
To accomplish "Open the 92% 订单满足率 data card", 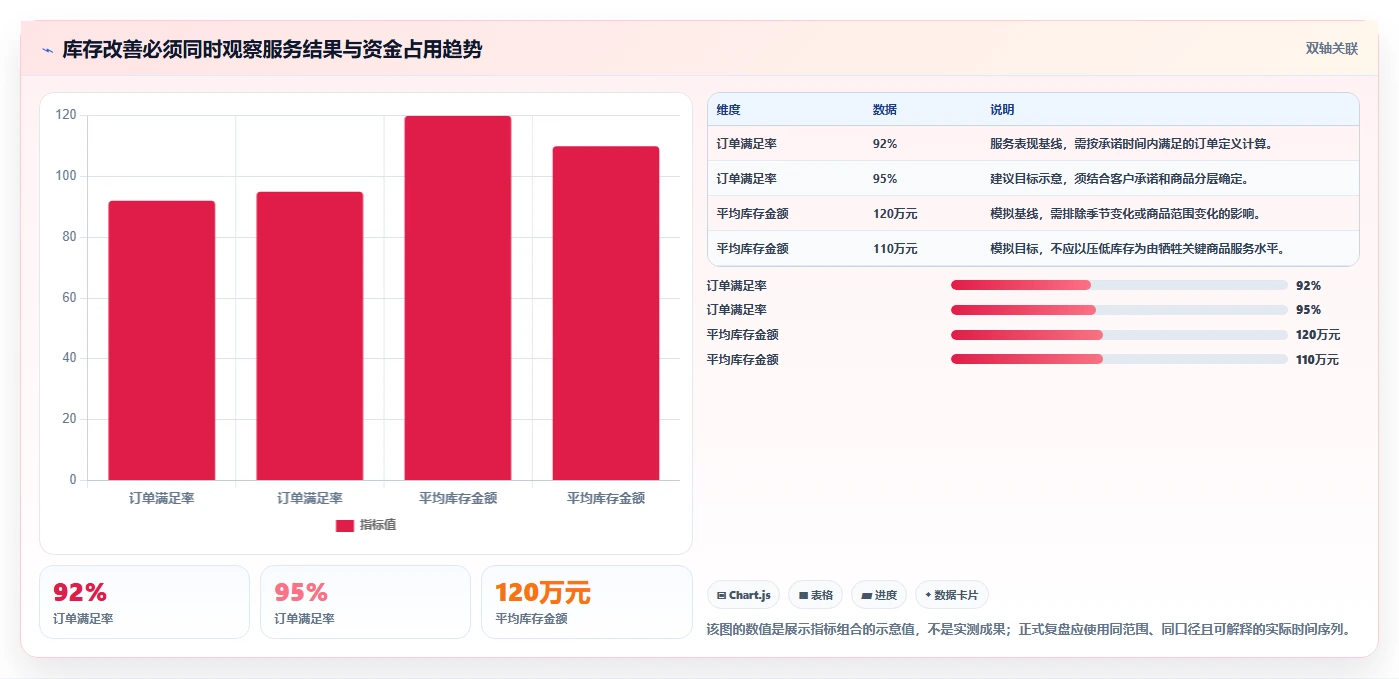I will tap(144, 602).
